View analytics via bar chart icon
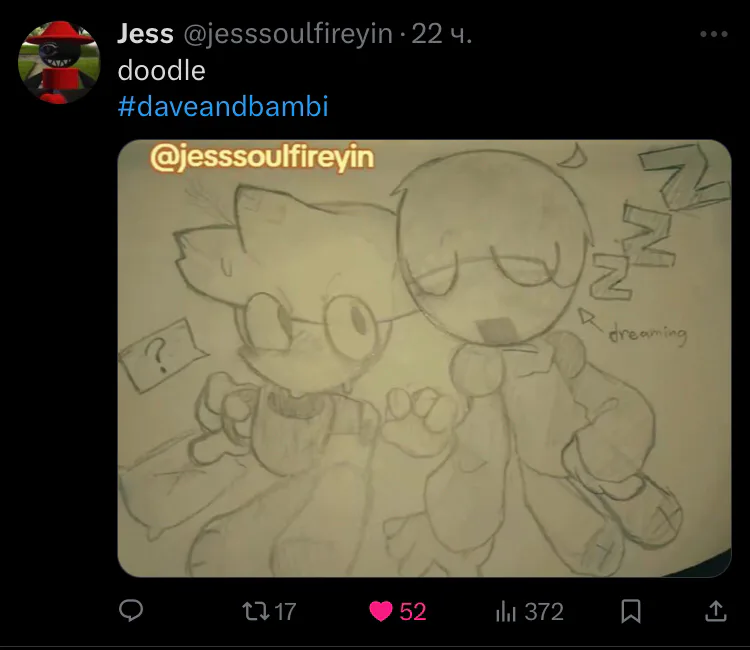Image resolution: width=750 pixels, height=650 pixels. tap(506, 611)
